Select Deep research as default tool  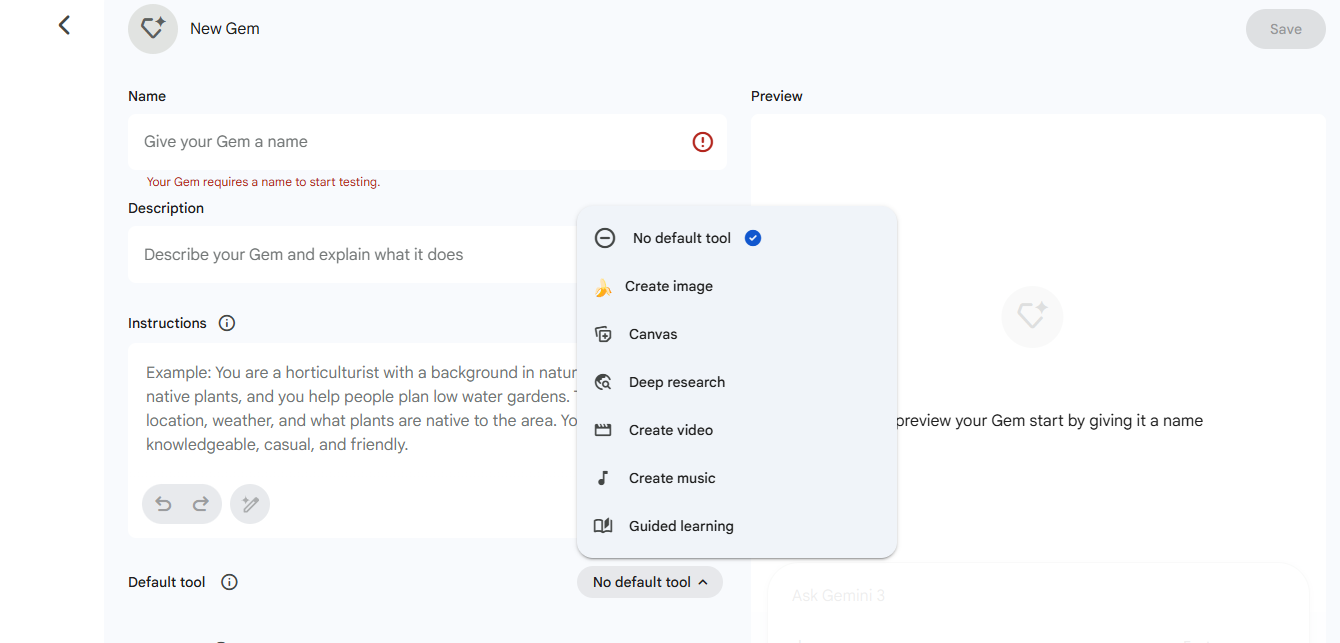pos(676,382)
